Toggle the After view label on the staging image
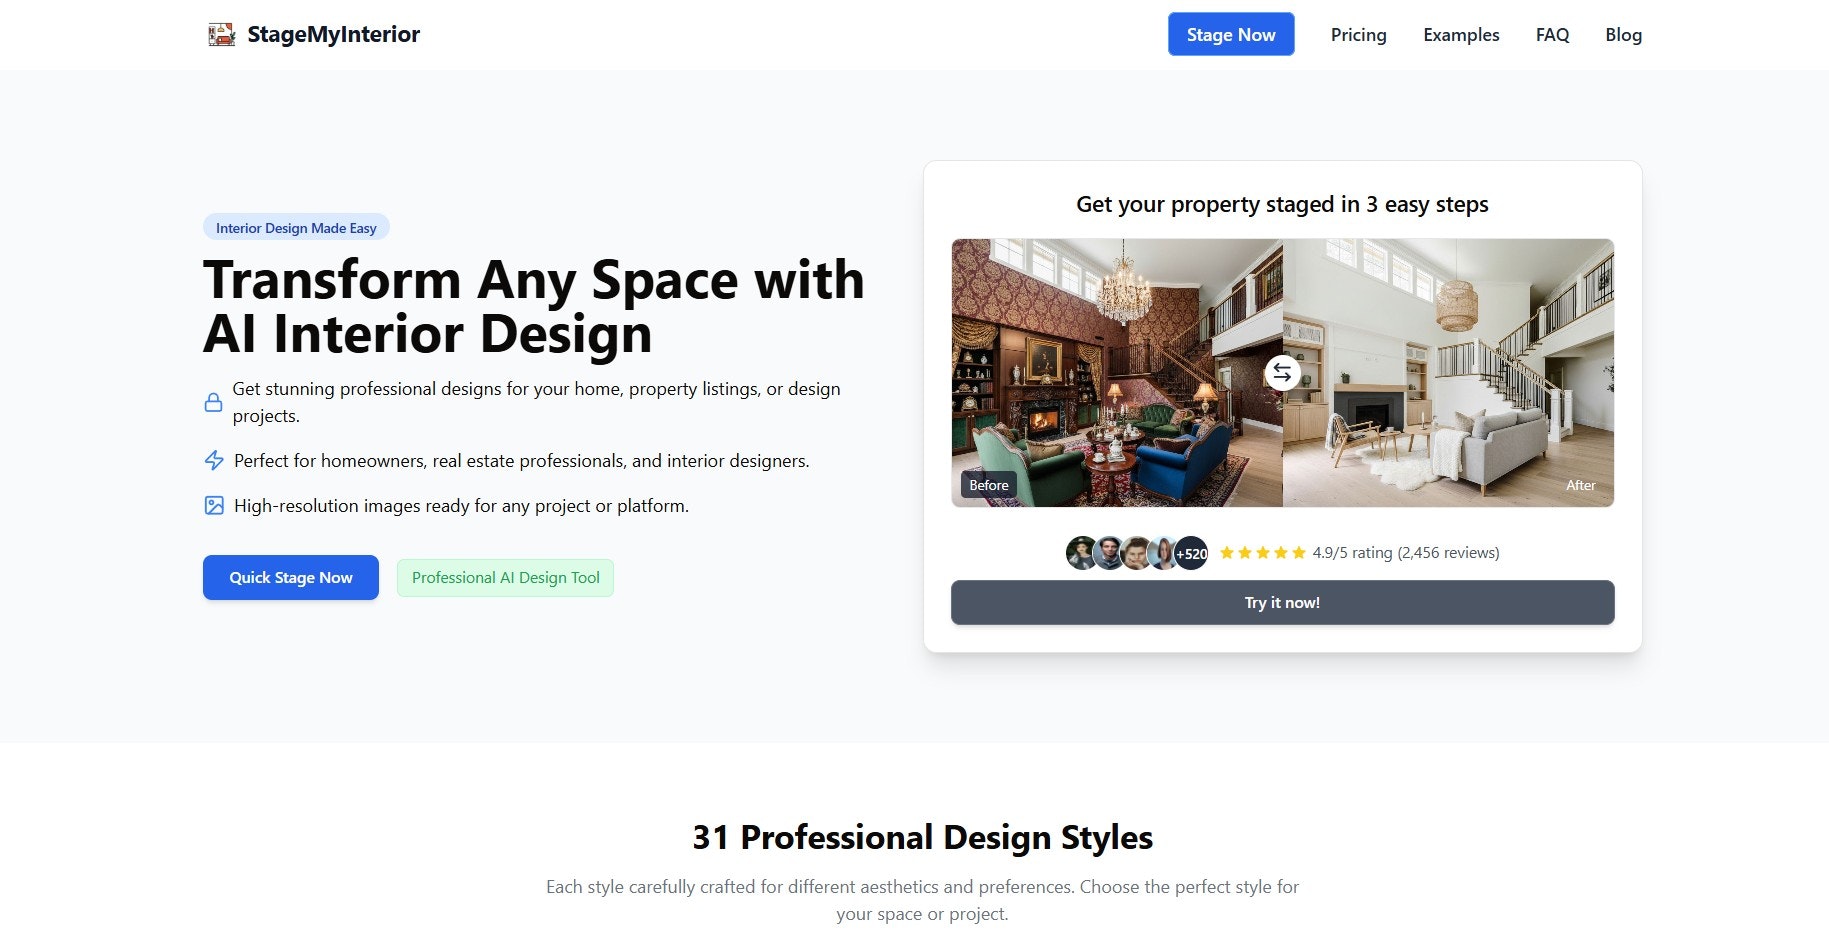Screen dimensions: 1829x938 coord(1581,485)
